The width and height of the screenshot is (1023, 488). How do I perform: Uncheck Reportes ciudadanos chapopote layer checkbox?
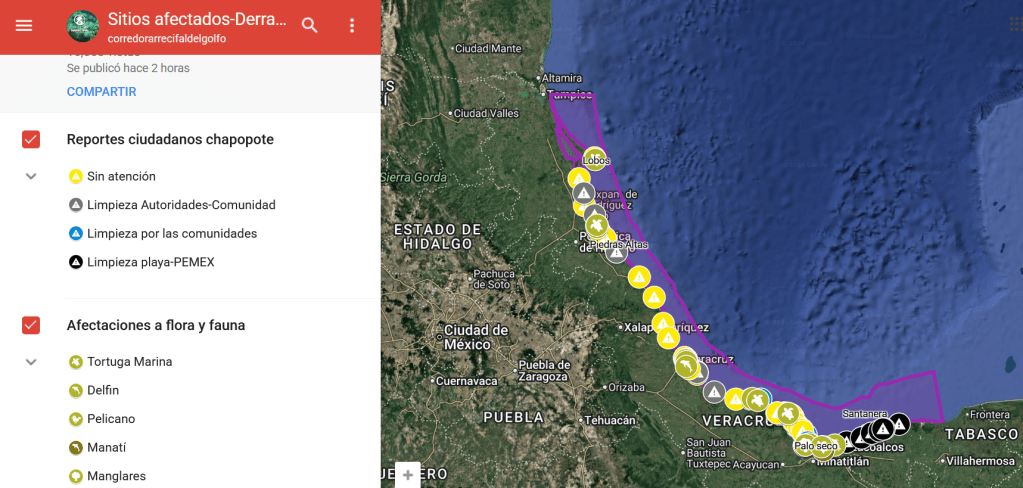(x=31, y=139)
